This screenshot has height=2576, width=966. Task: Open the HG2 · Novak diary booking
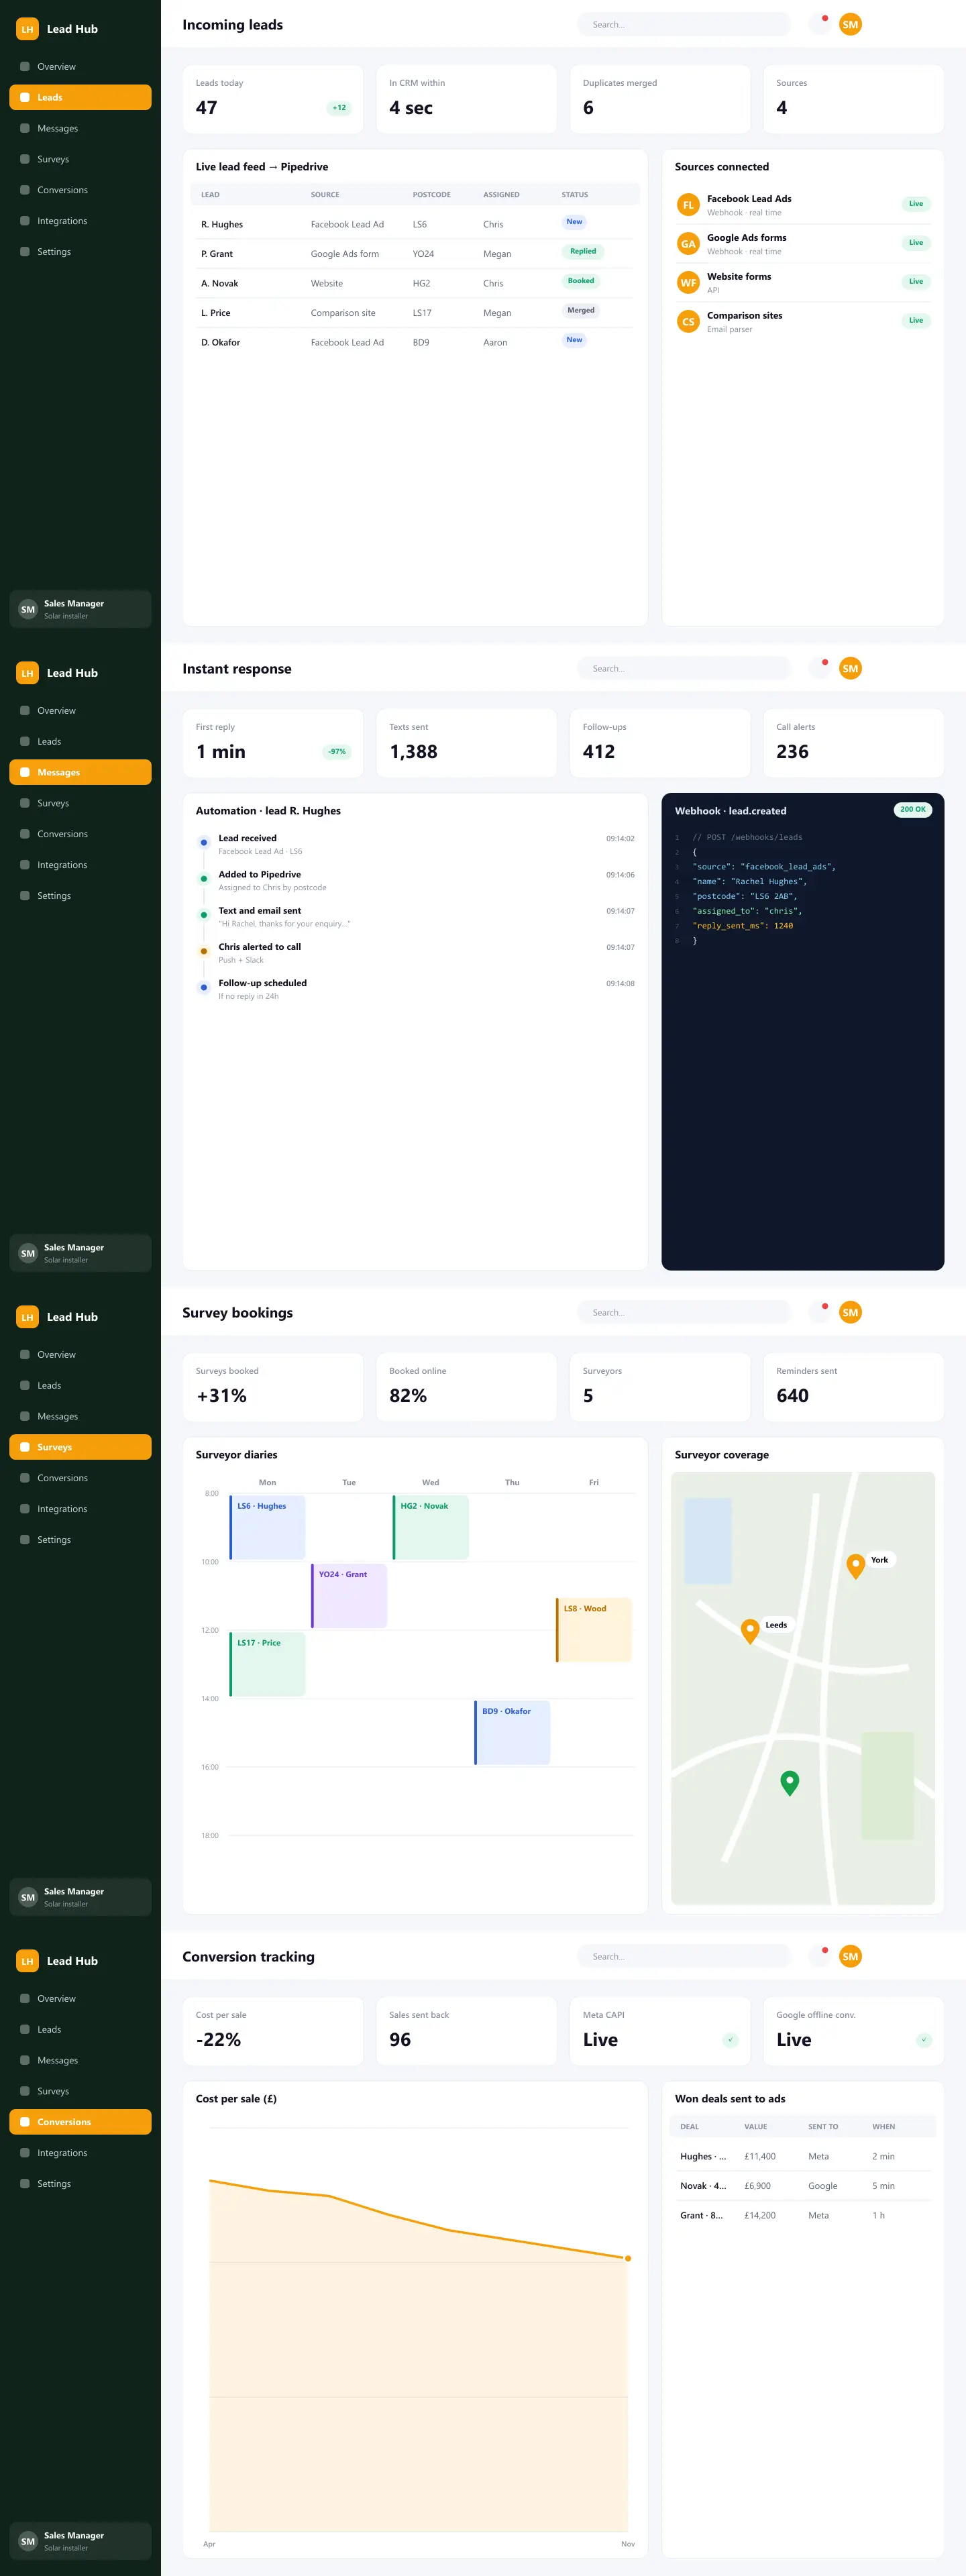click(x=431, y=1527)
